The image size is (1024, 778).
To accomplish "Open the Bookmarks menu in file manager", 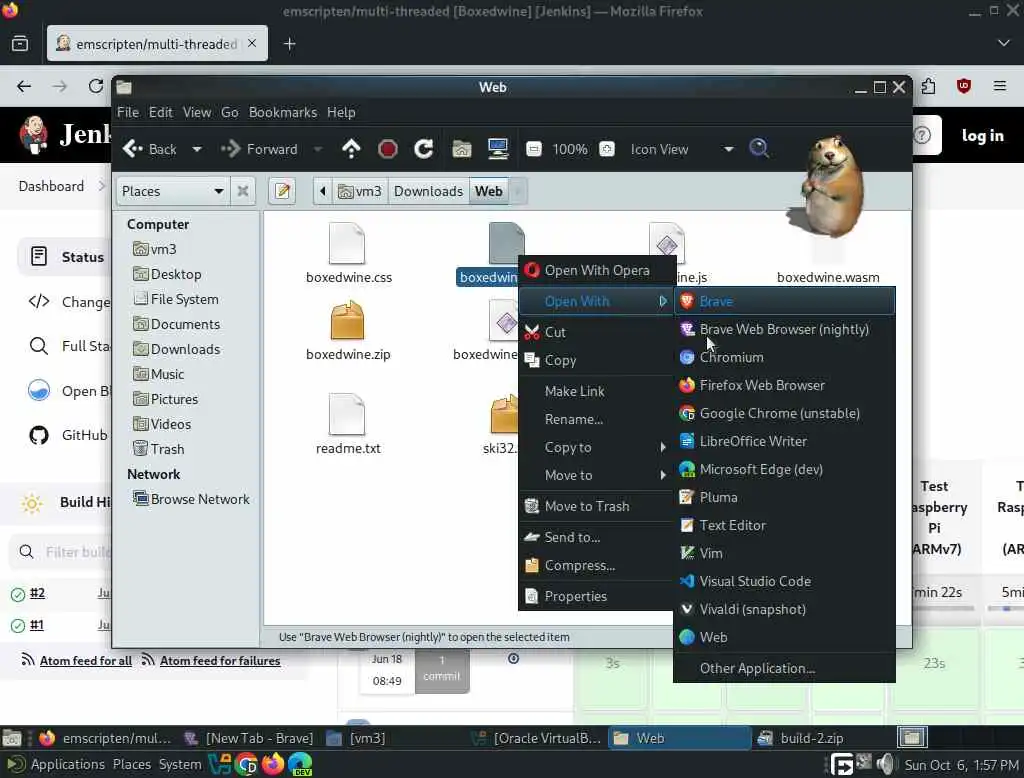I will (282, 112).
